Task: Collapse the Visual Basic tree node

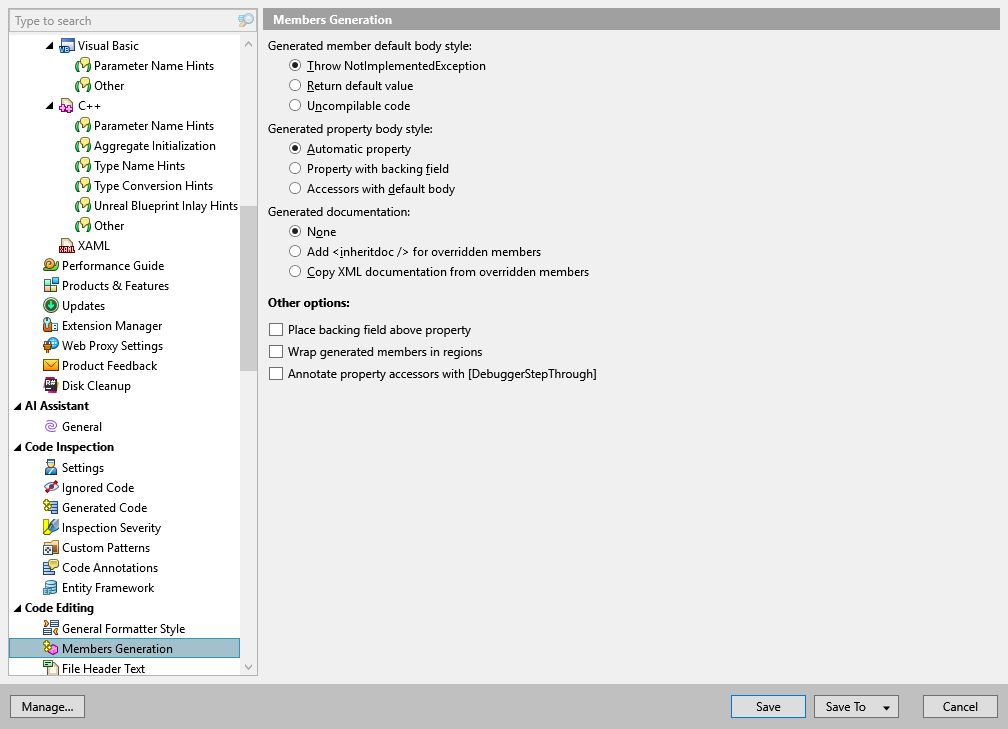Action: 50,46
